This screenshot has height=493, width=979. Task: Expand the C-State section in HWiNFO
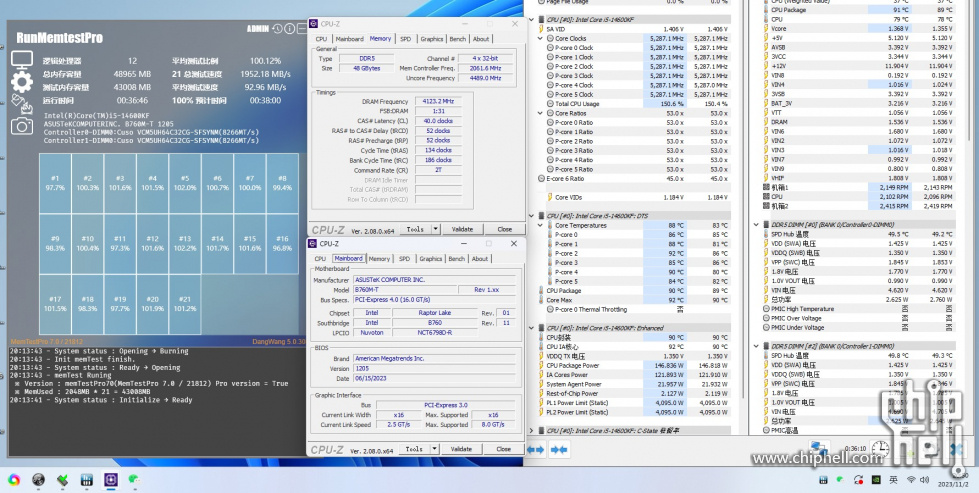click(532, 431)
